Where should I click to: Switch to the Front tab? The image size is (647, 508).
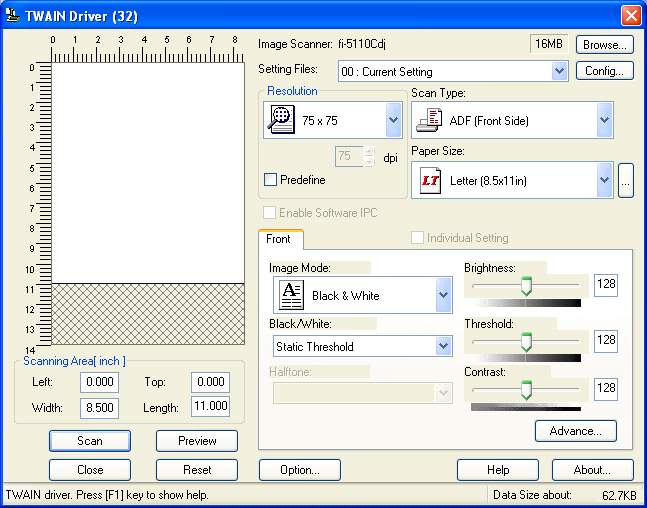[x=279, y=239]
